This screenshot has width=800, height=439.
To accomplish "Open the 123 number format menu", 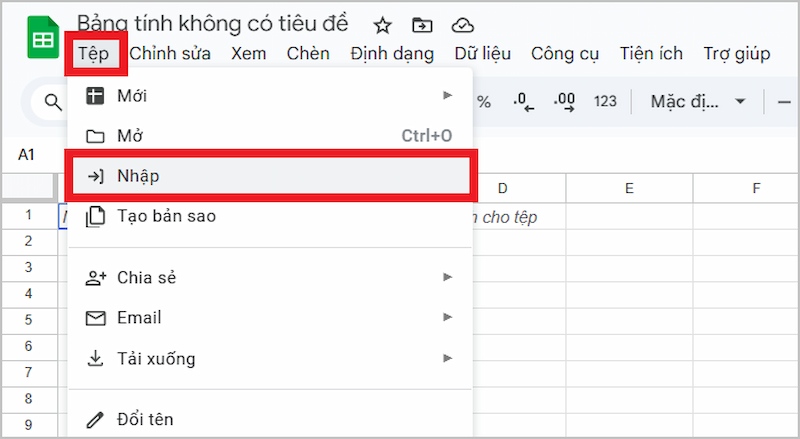I will click(605, 102).
